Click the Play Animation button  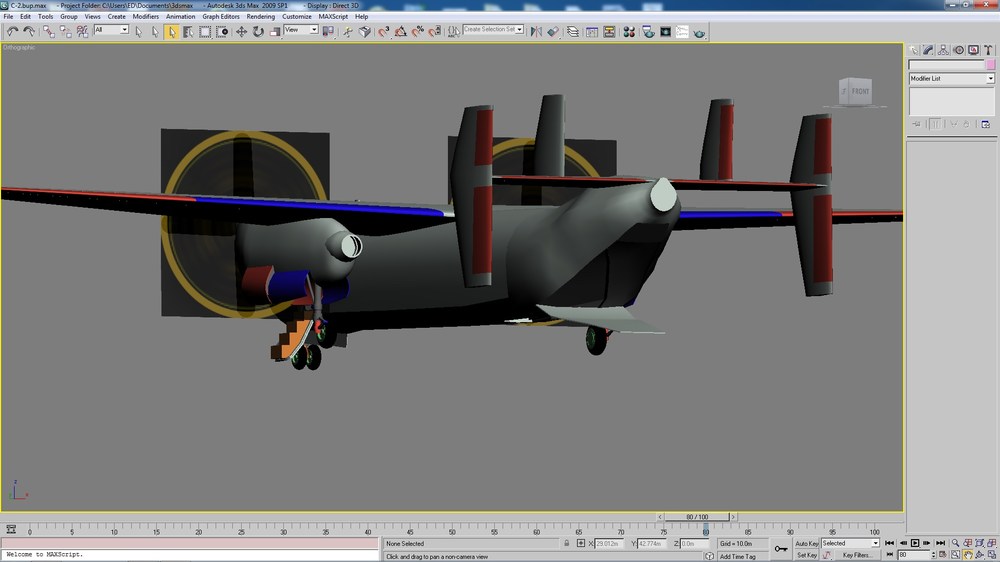915,543
